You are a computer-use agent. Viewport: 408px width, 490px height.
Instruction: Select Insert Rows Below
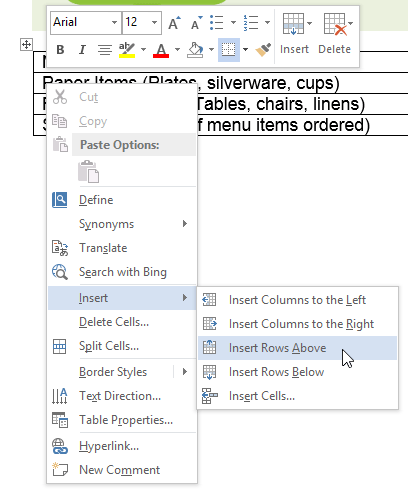click(x=297, y=372)
